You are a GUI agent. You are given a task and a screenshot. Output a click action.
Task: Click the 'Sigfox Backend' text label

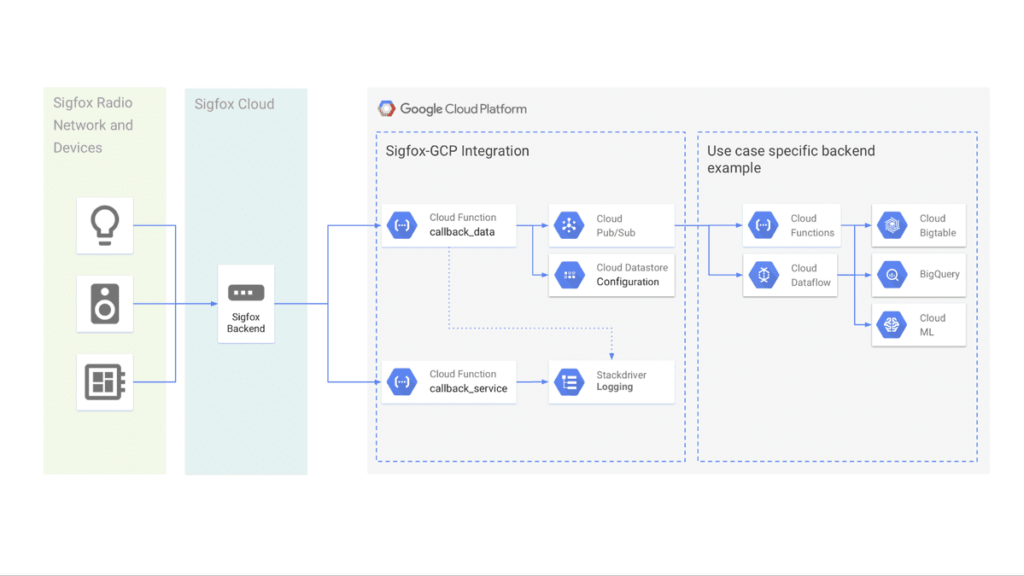[246, 323]
